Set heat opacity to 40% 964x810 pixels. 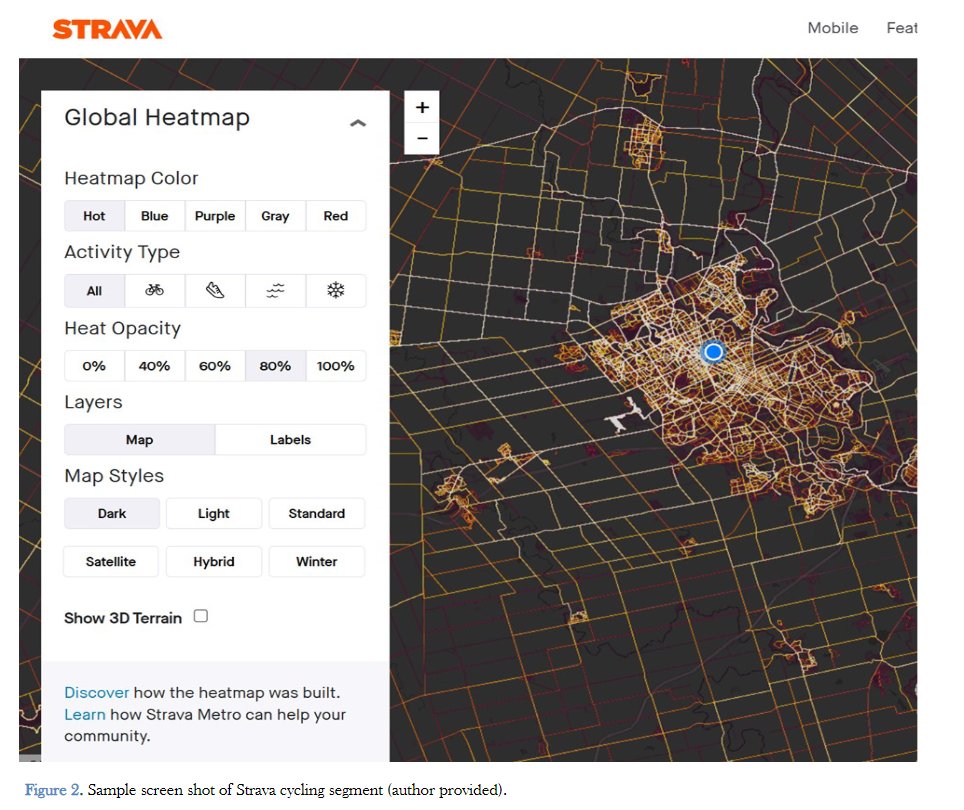tap(154, 366)
